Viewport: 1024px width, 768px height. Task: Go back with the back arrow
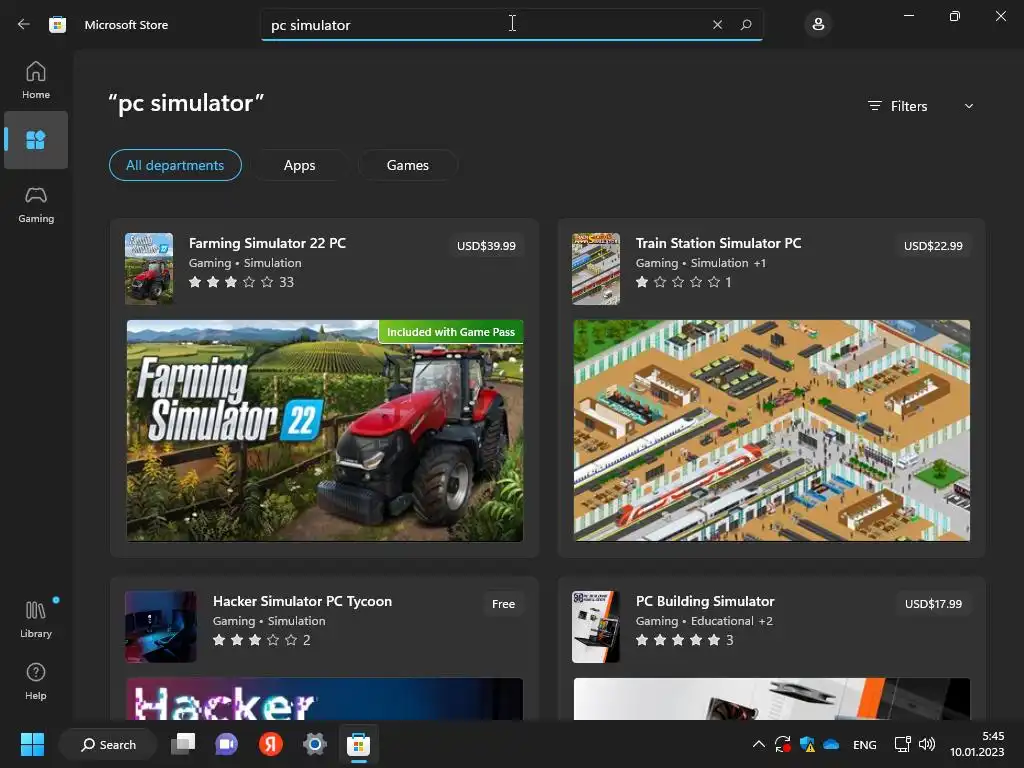[24, 24]
